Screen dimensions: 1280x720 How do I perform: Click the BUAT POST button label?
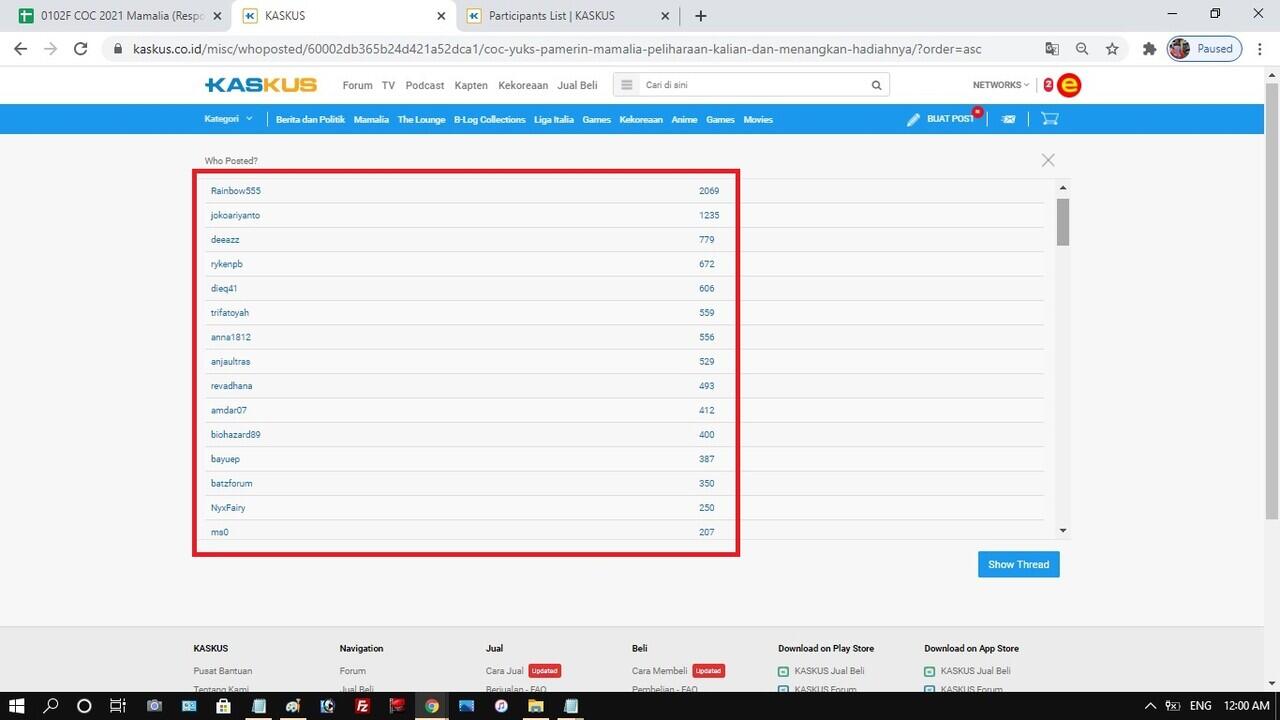[x=950, y=119]
